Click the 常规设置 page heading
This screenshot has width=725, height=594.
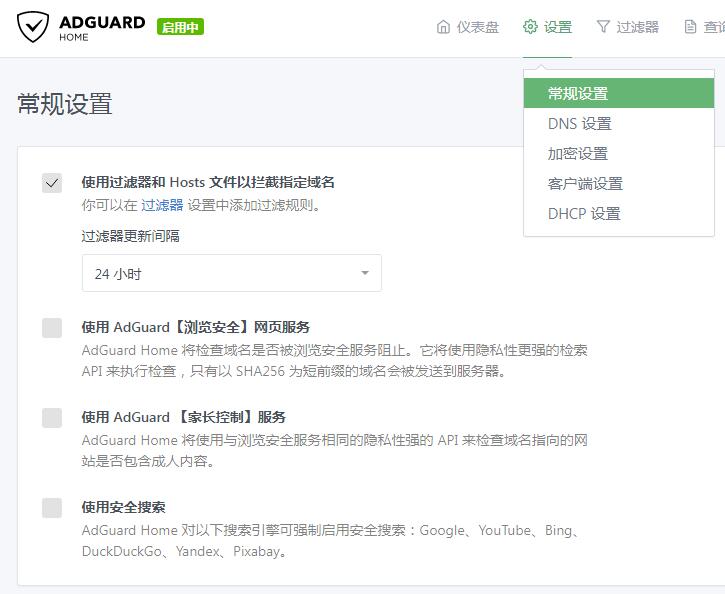[x=65, y=104]
